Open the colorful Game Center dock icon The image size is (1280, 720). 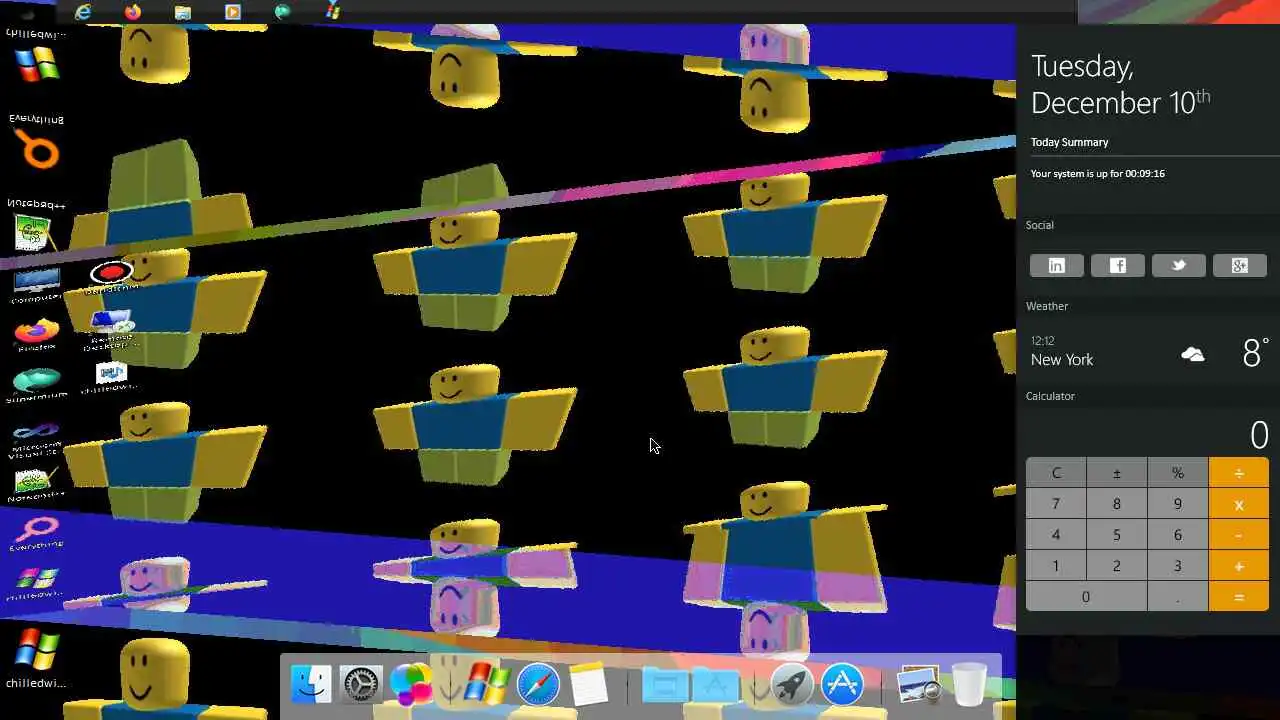(x=411, y=685)
